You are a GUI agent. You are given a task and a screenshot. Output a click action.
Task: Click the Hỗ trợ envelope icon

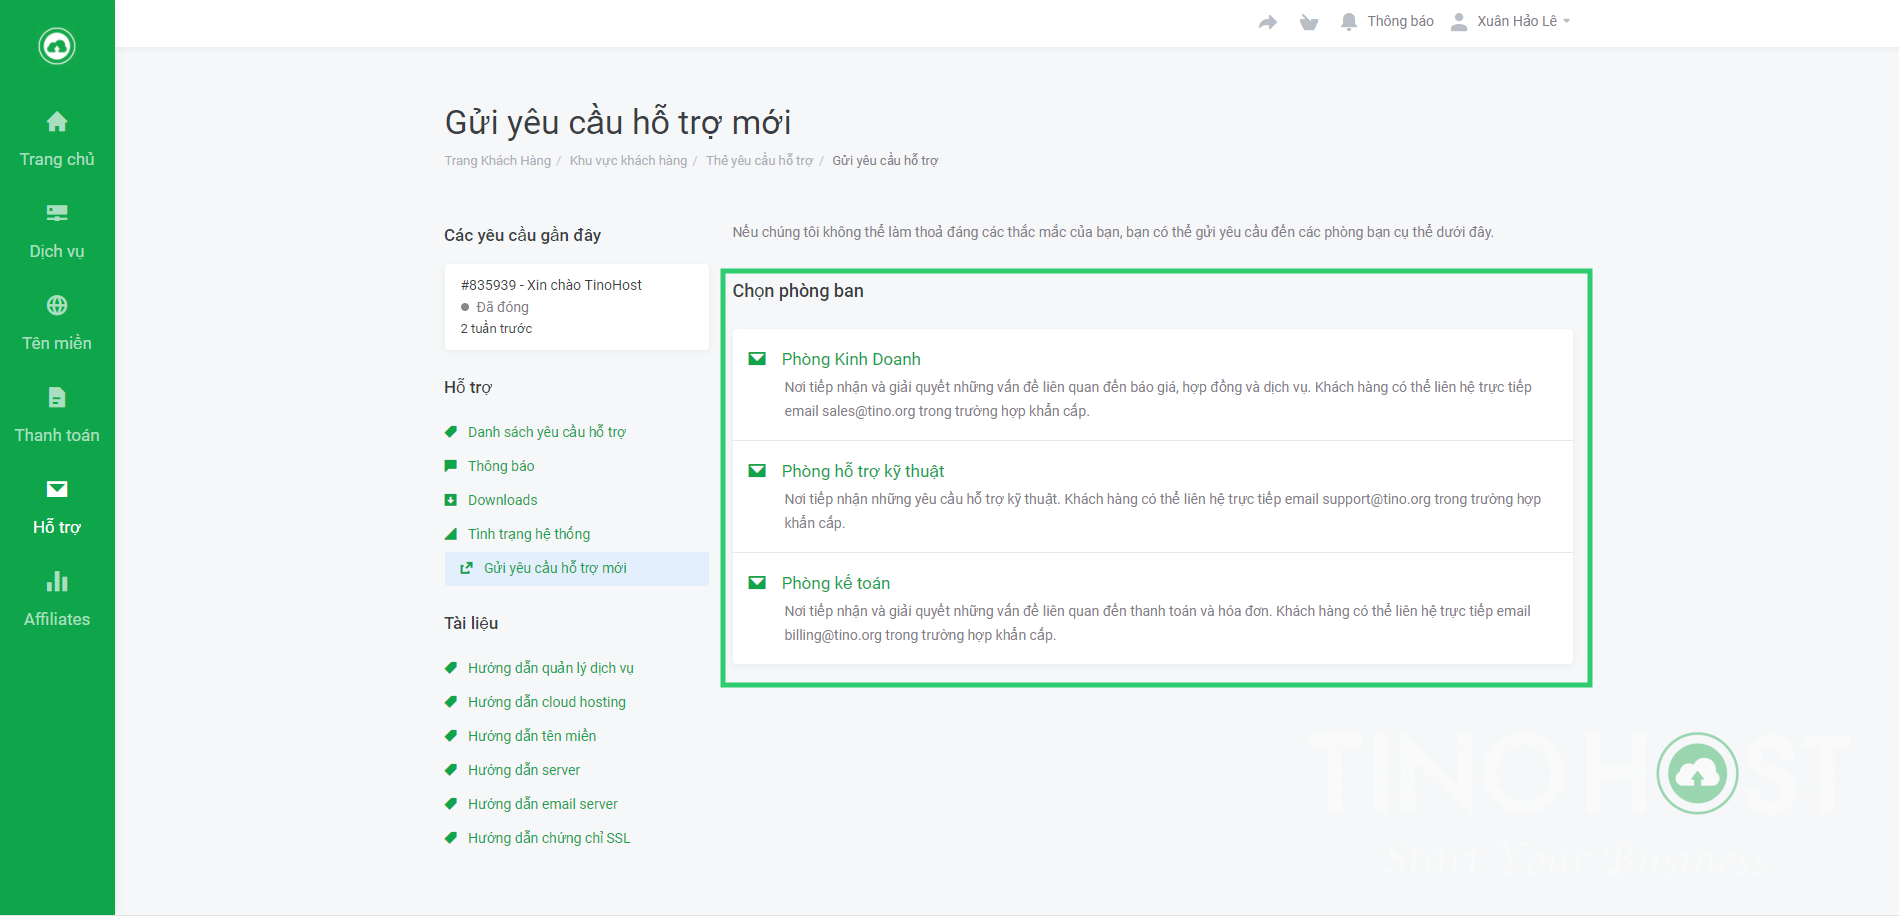(57, 489)
